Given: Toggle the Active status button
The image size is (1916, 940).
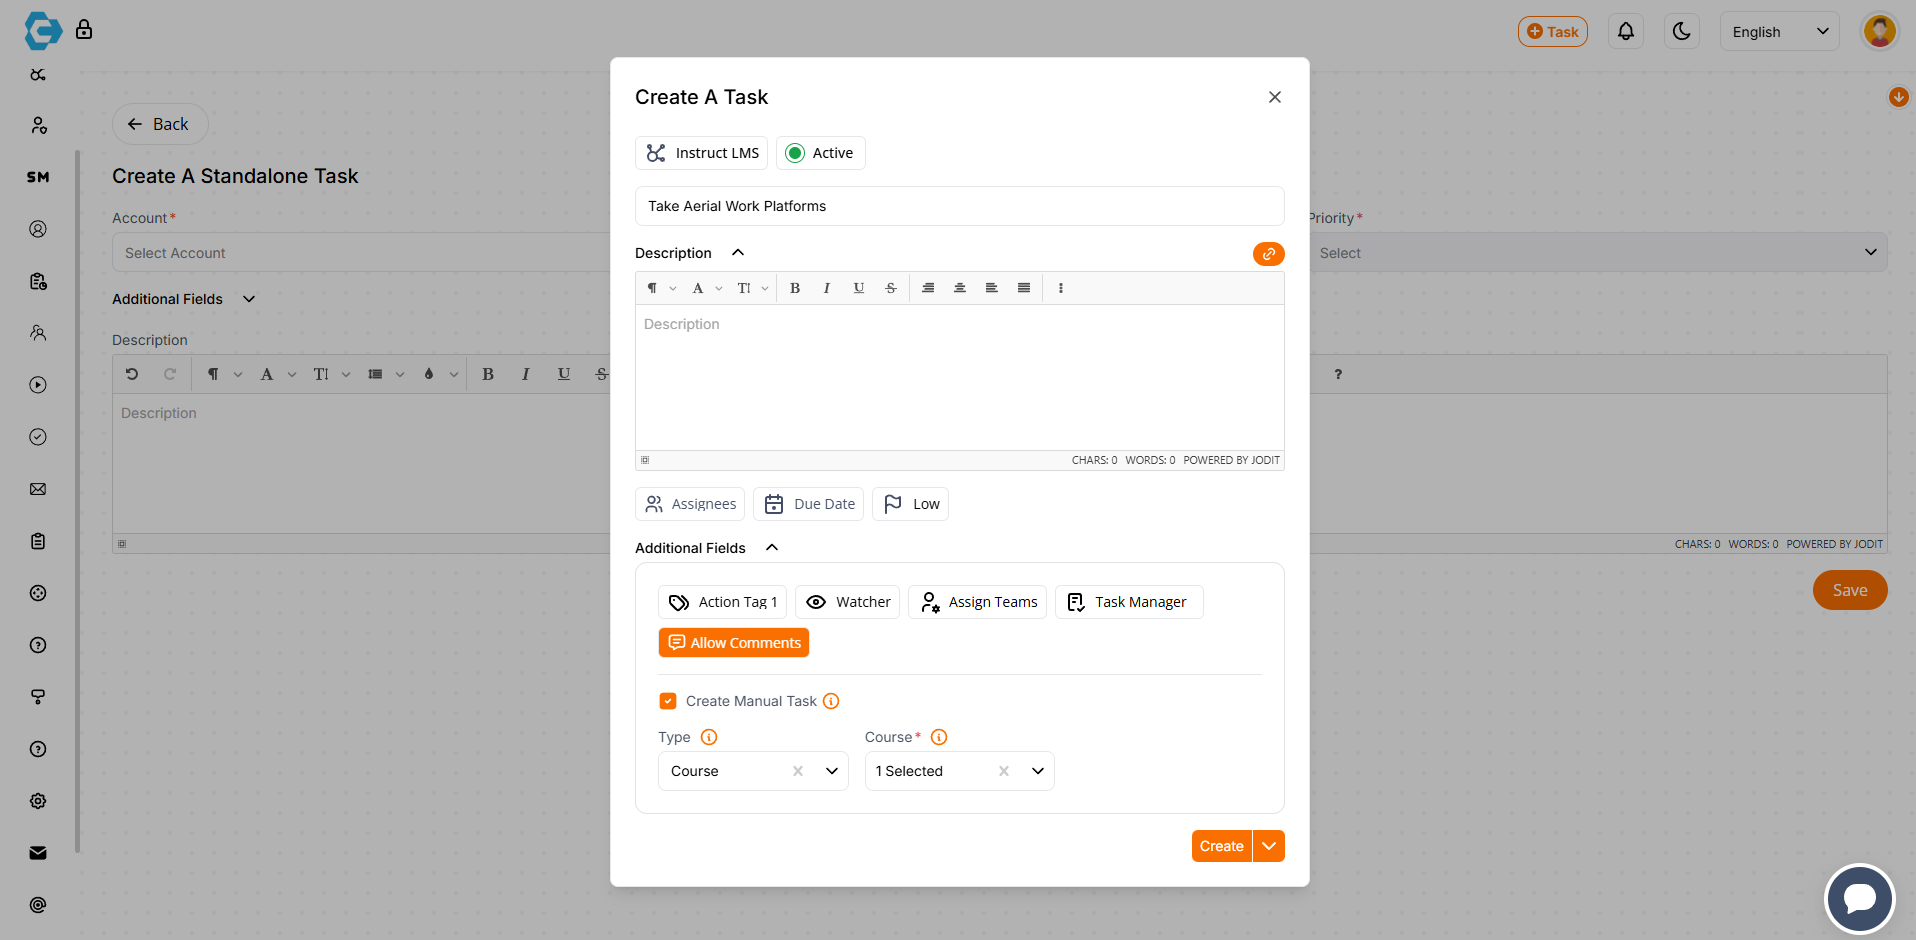Looking at the screenshot, I should [x=820, y=153].
